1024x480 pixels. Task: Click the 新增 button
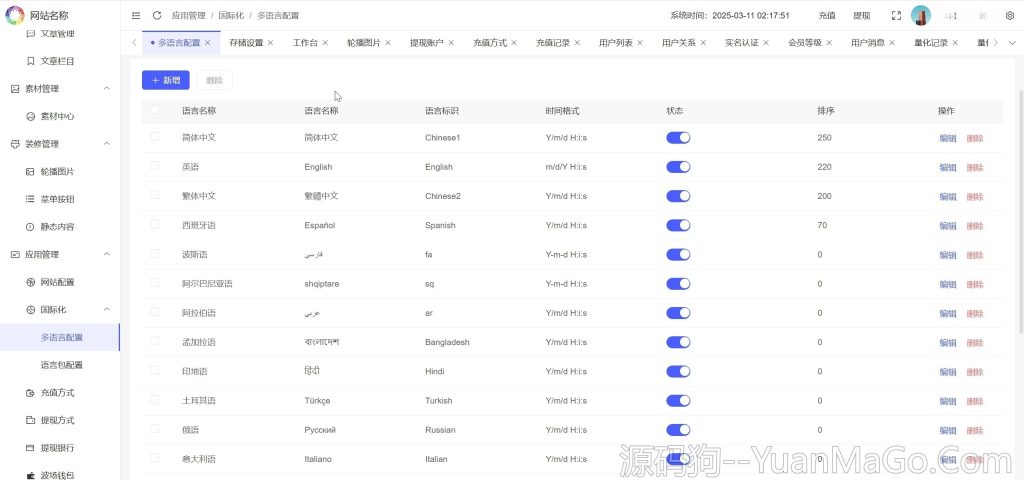click(166, 80)
